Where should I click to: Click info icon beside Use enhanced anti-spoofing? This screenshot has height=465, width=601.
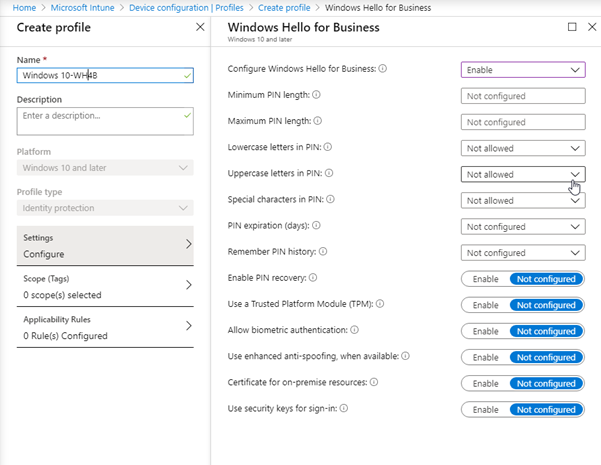click(406, 356)
